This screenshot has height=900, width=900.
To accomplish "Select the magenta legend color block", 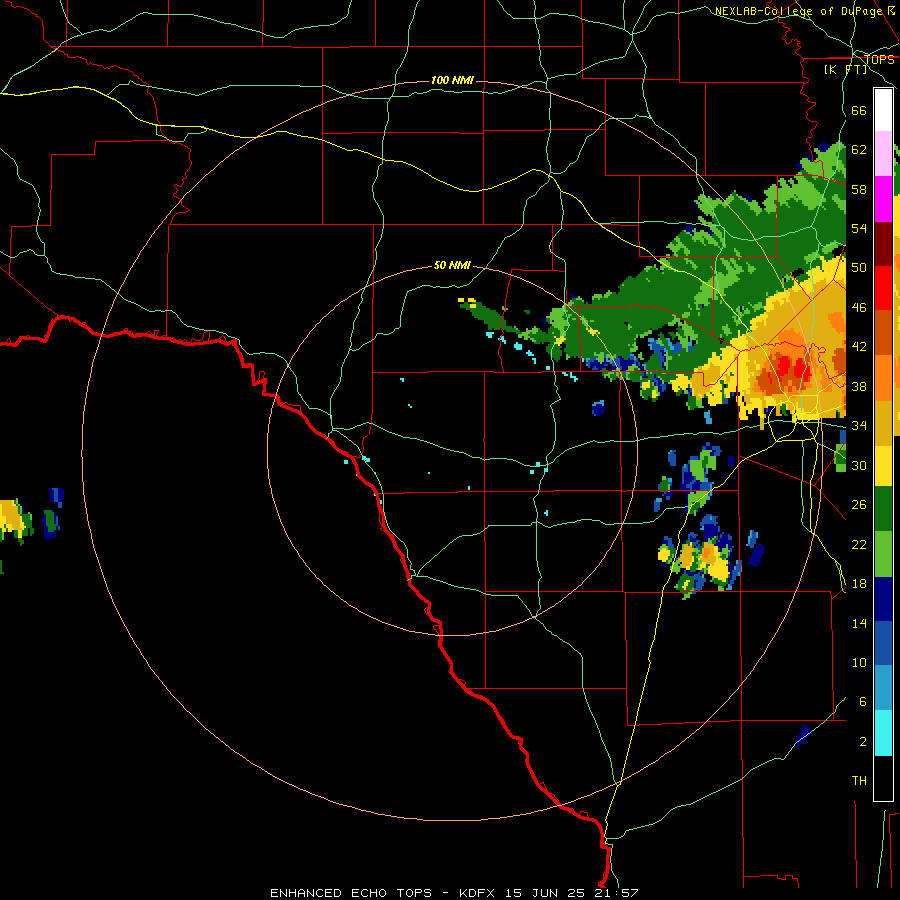I will [883, 199].
